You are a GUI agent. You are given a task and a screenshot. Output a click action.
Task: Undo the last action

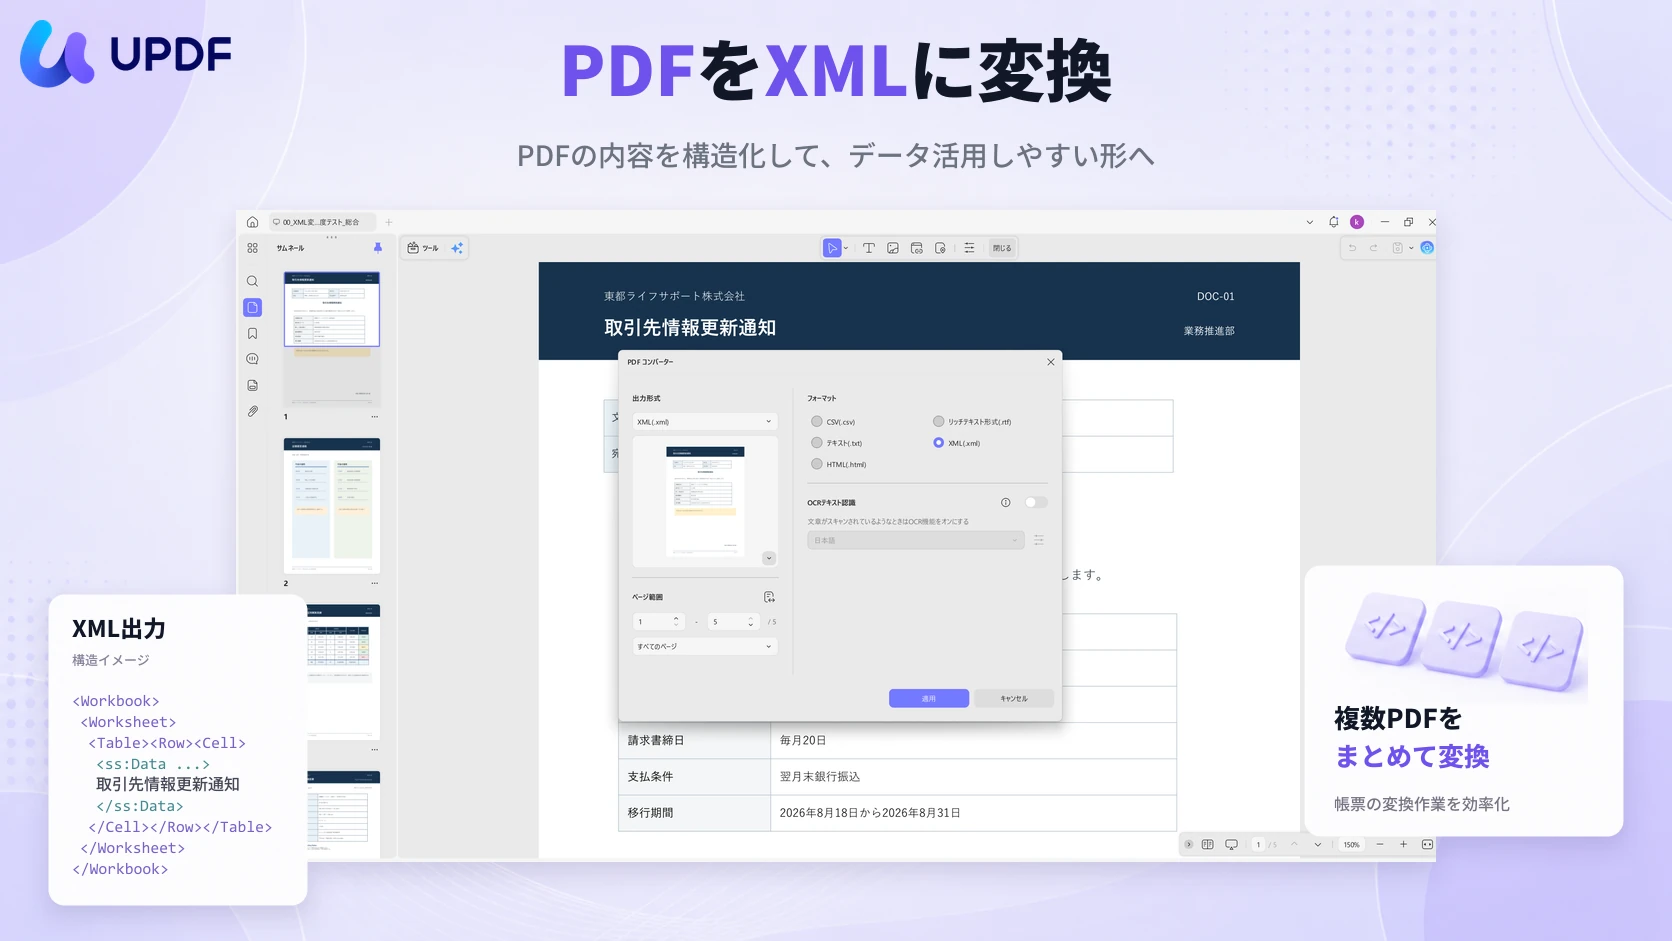1352,248
